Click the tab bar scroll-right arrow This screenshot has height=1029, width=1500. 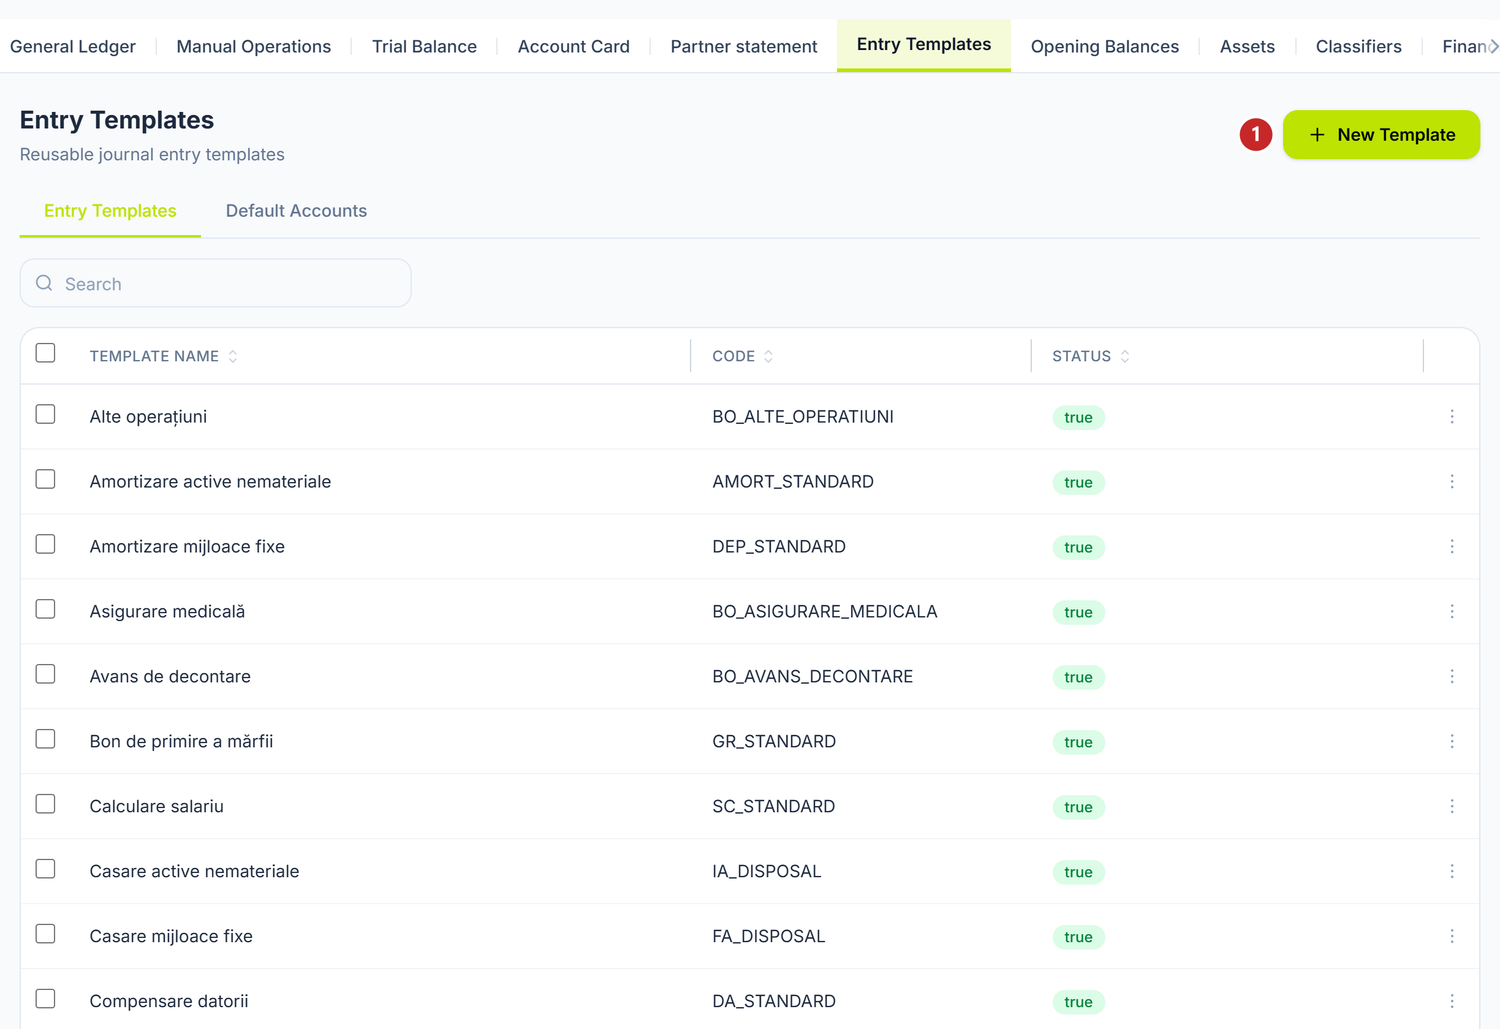[1493, 46]
